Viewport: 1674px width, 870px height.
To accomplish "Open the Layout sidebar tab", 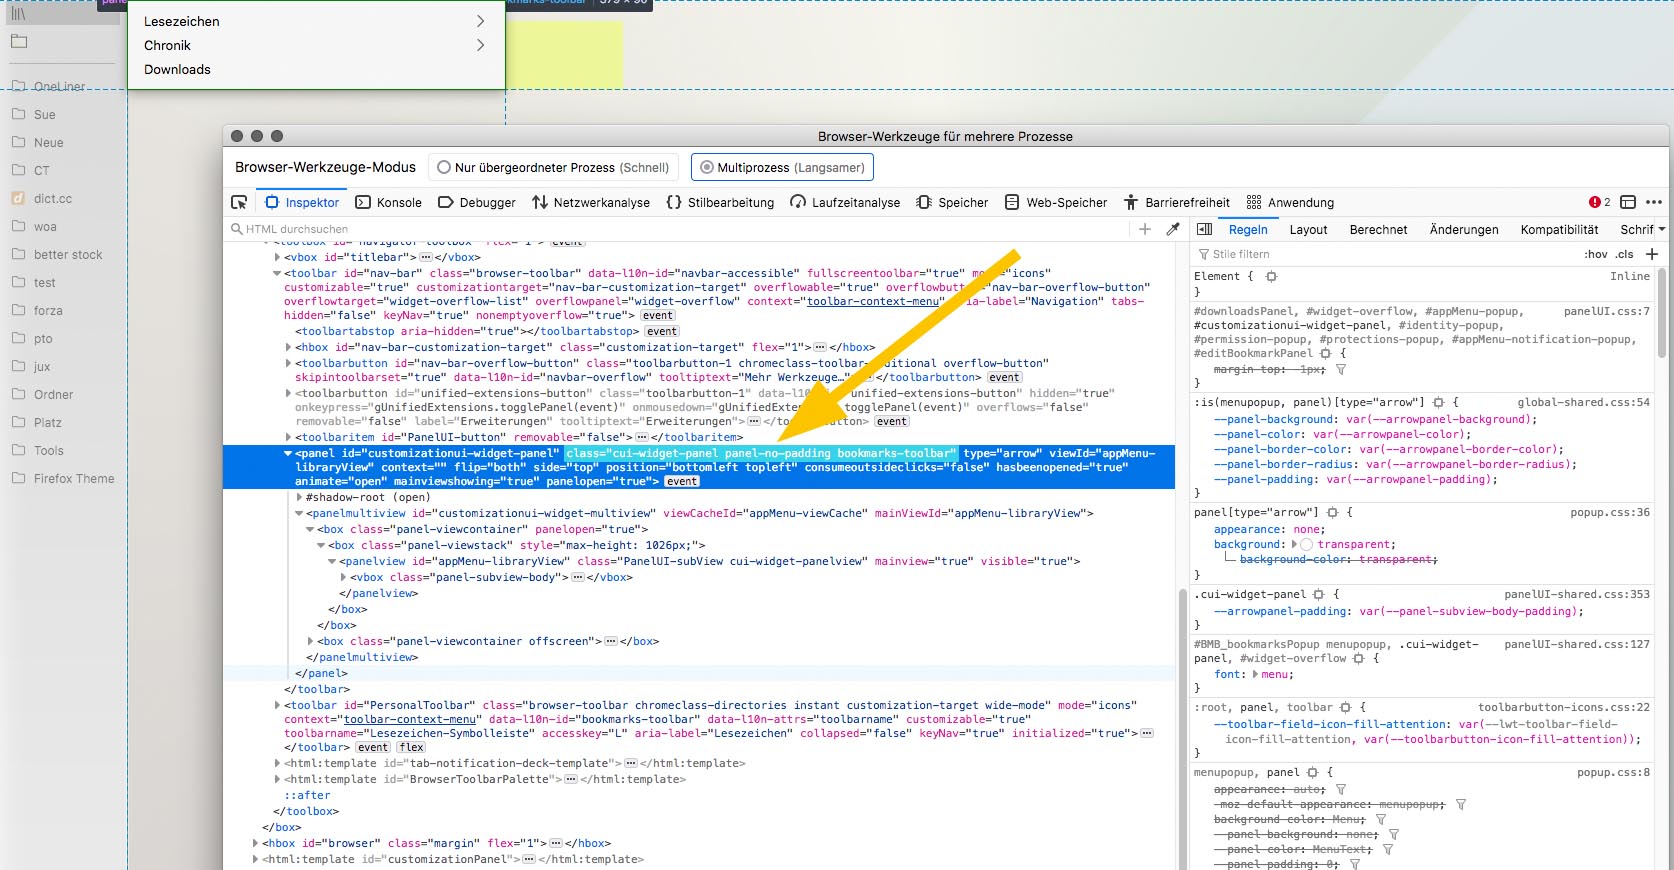I will pos(1308,229).
